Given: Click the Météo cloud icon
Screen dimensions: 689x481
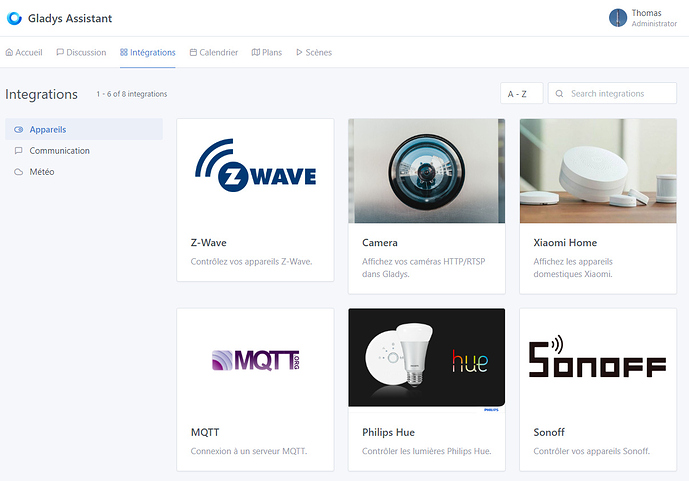Looking at the screenshot, I should (18, 172).
